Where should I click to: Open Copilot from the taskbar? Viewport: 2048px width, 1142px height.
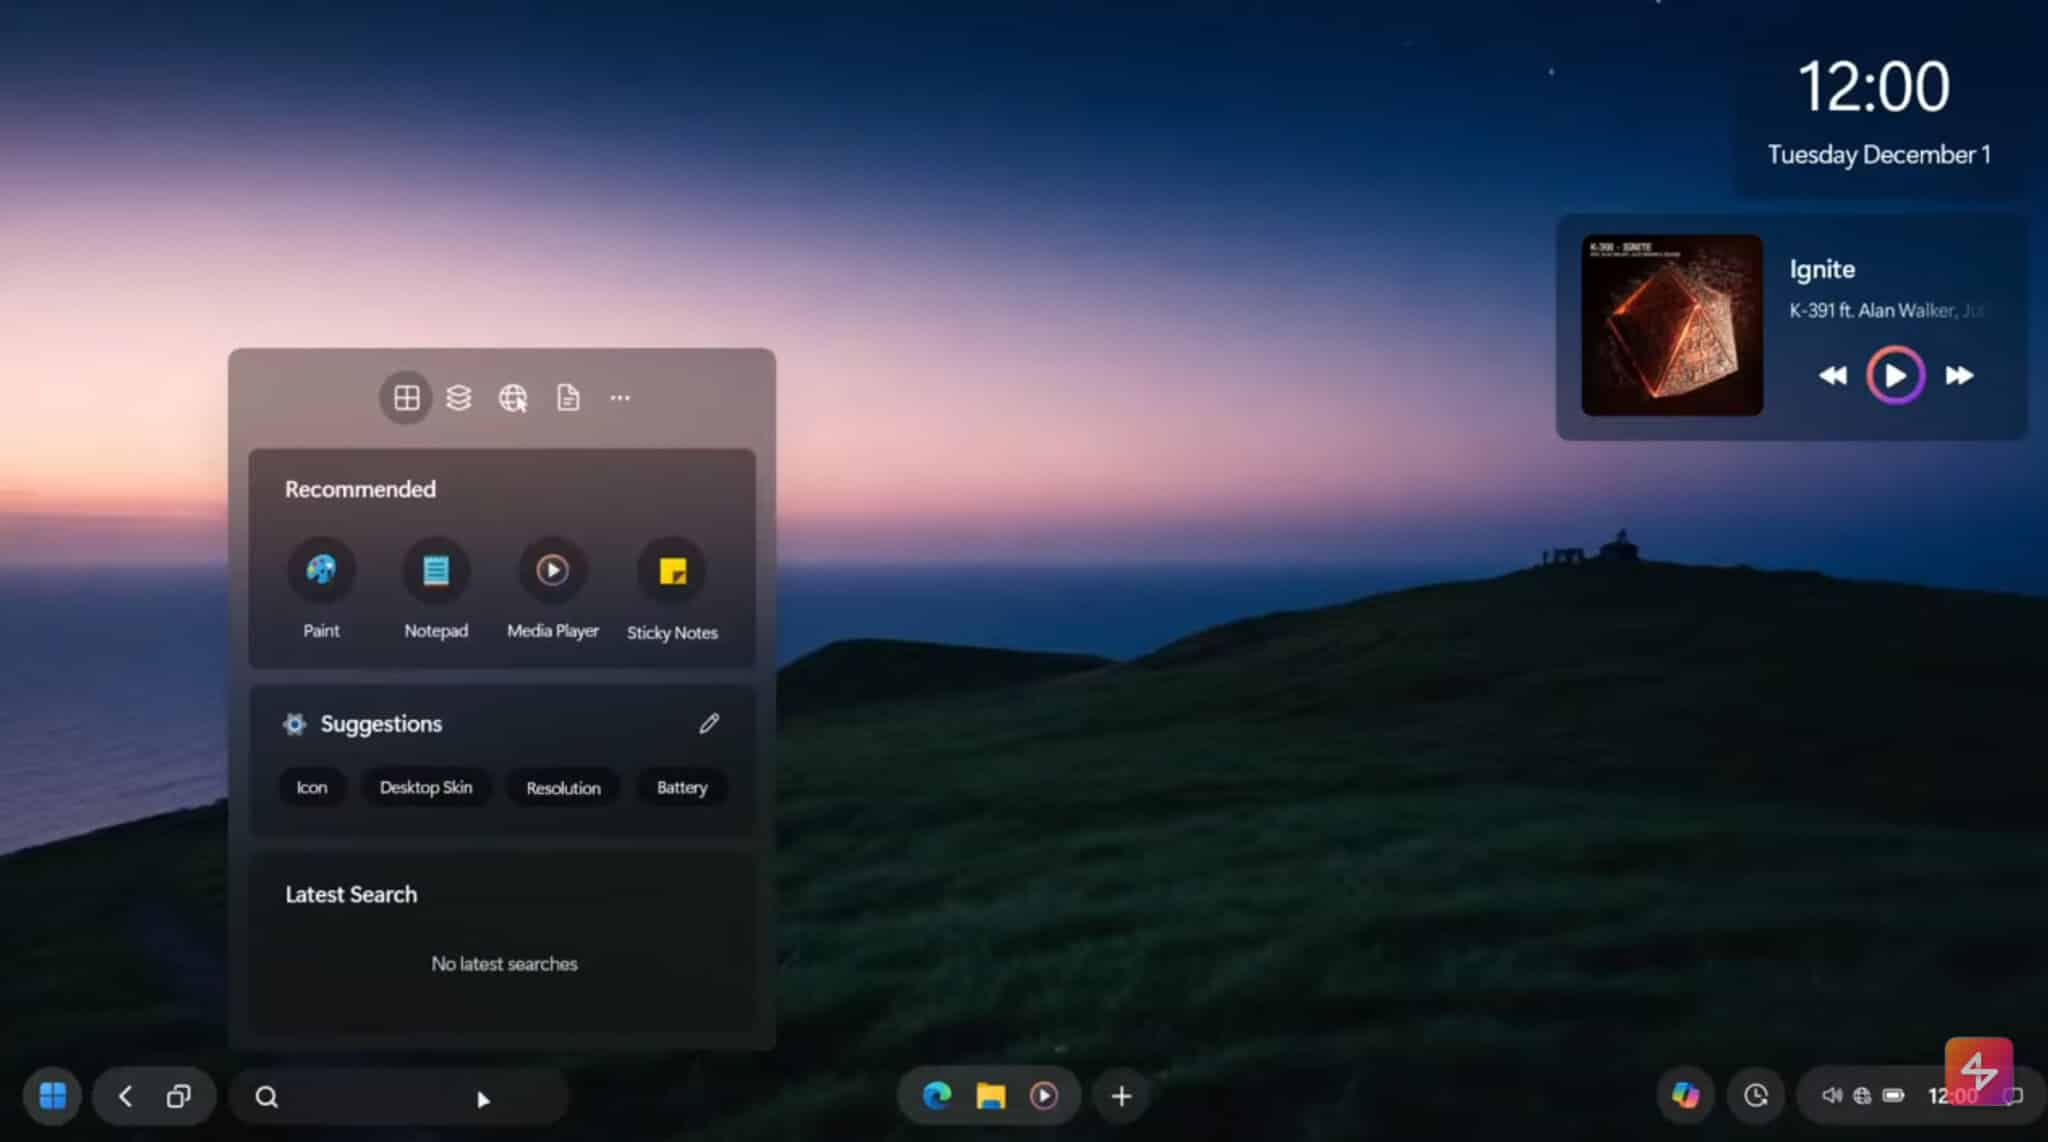coord(1688,1095)
